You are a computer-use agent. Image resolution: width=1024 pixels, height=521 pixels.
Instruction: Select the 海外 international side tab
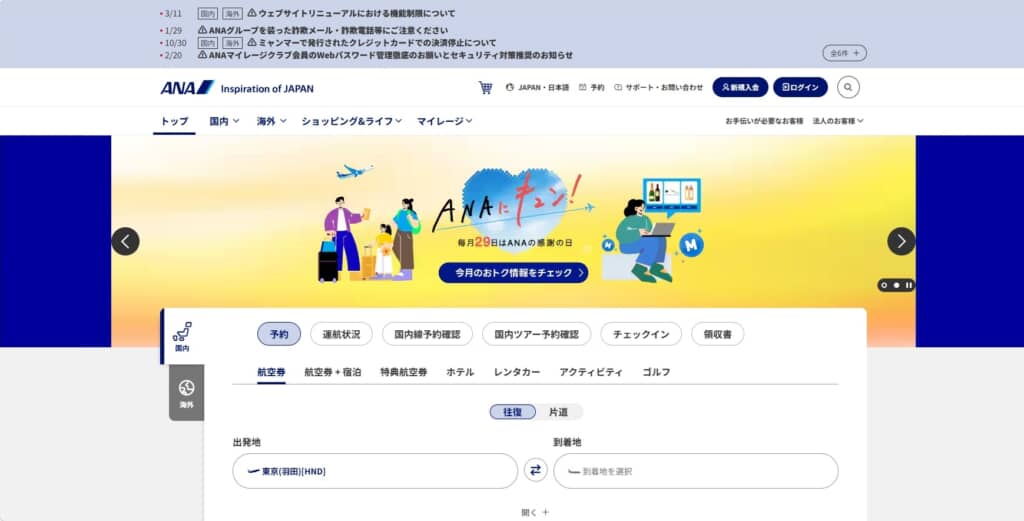[186, 393]
